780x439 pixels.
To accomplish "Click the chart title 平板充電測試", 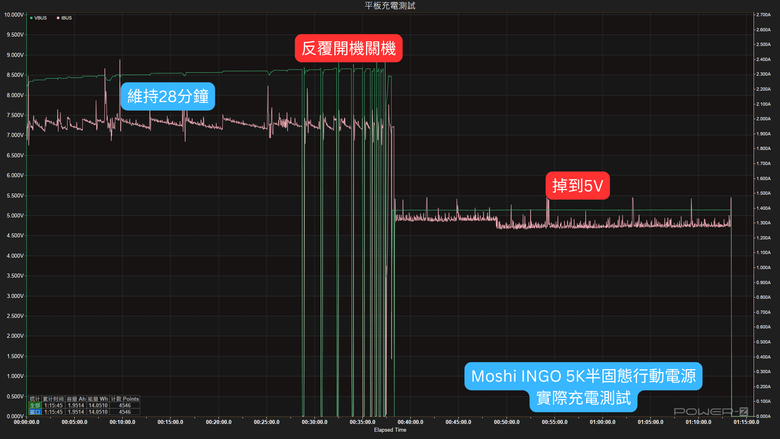I will click(390, 5).
